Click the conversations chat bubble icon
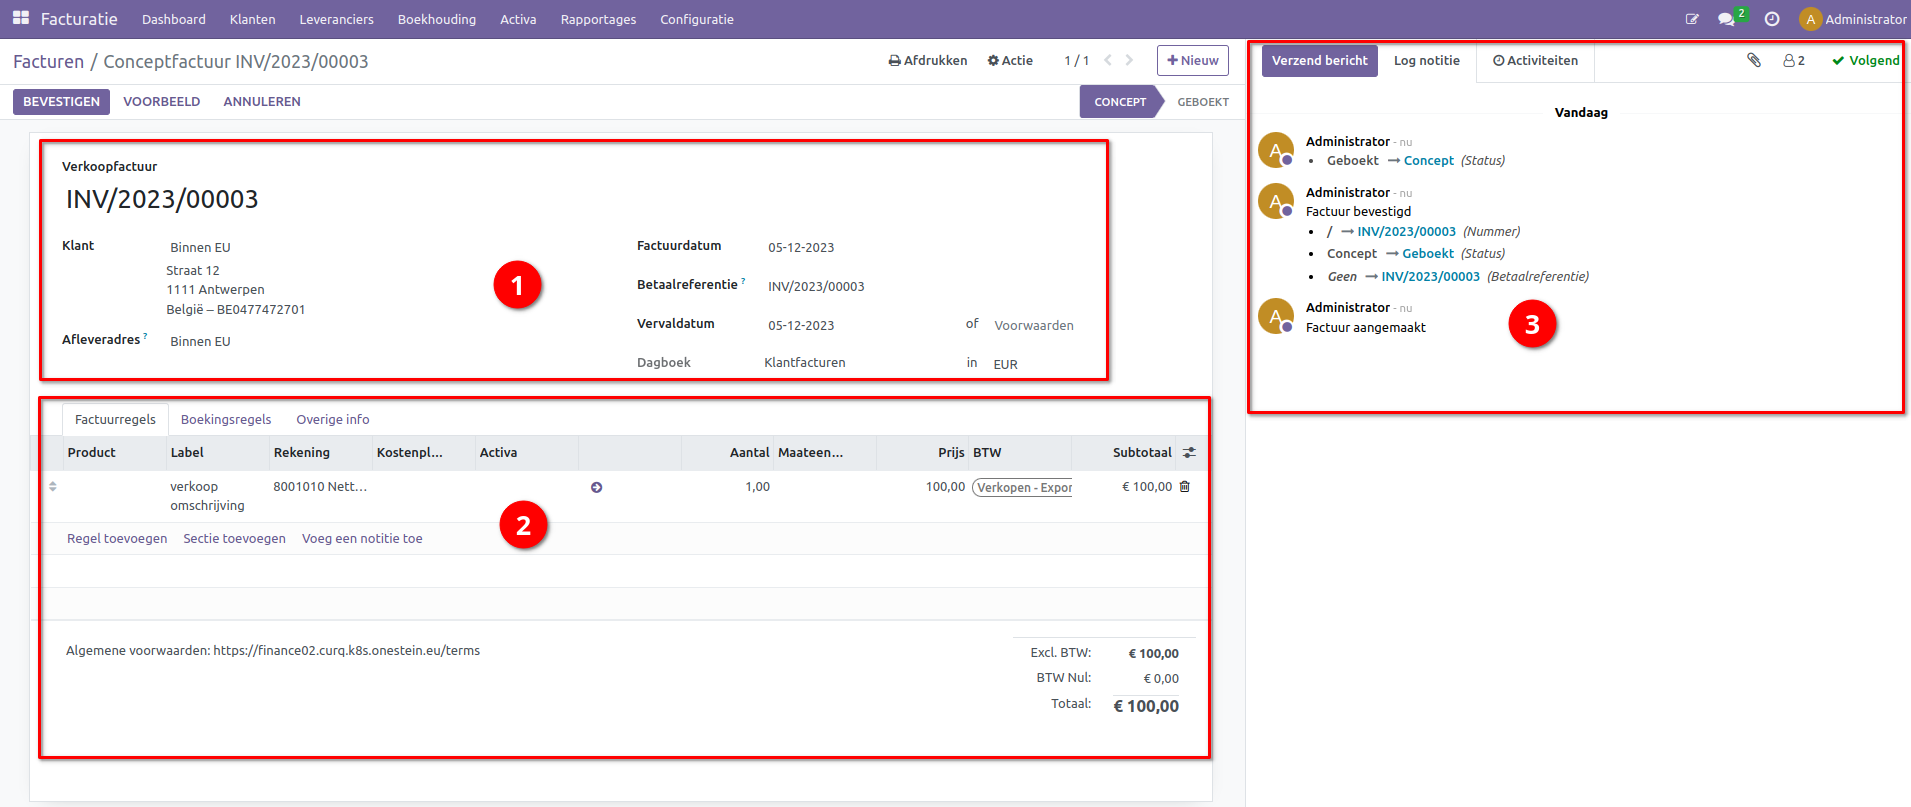The width and height of the screenshot is (1911, 807). click(1725, 19)
